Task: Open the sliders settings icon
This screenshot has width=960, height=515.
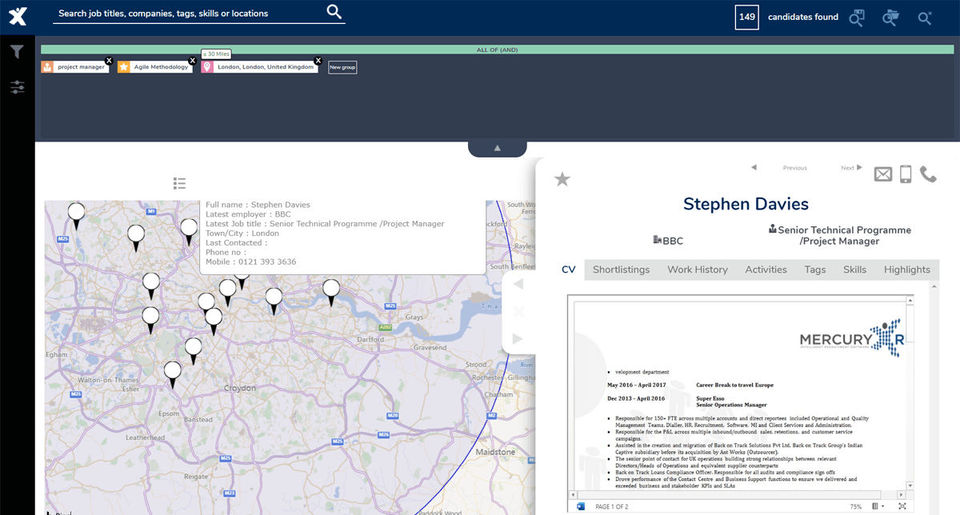Action: 17,88
